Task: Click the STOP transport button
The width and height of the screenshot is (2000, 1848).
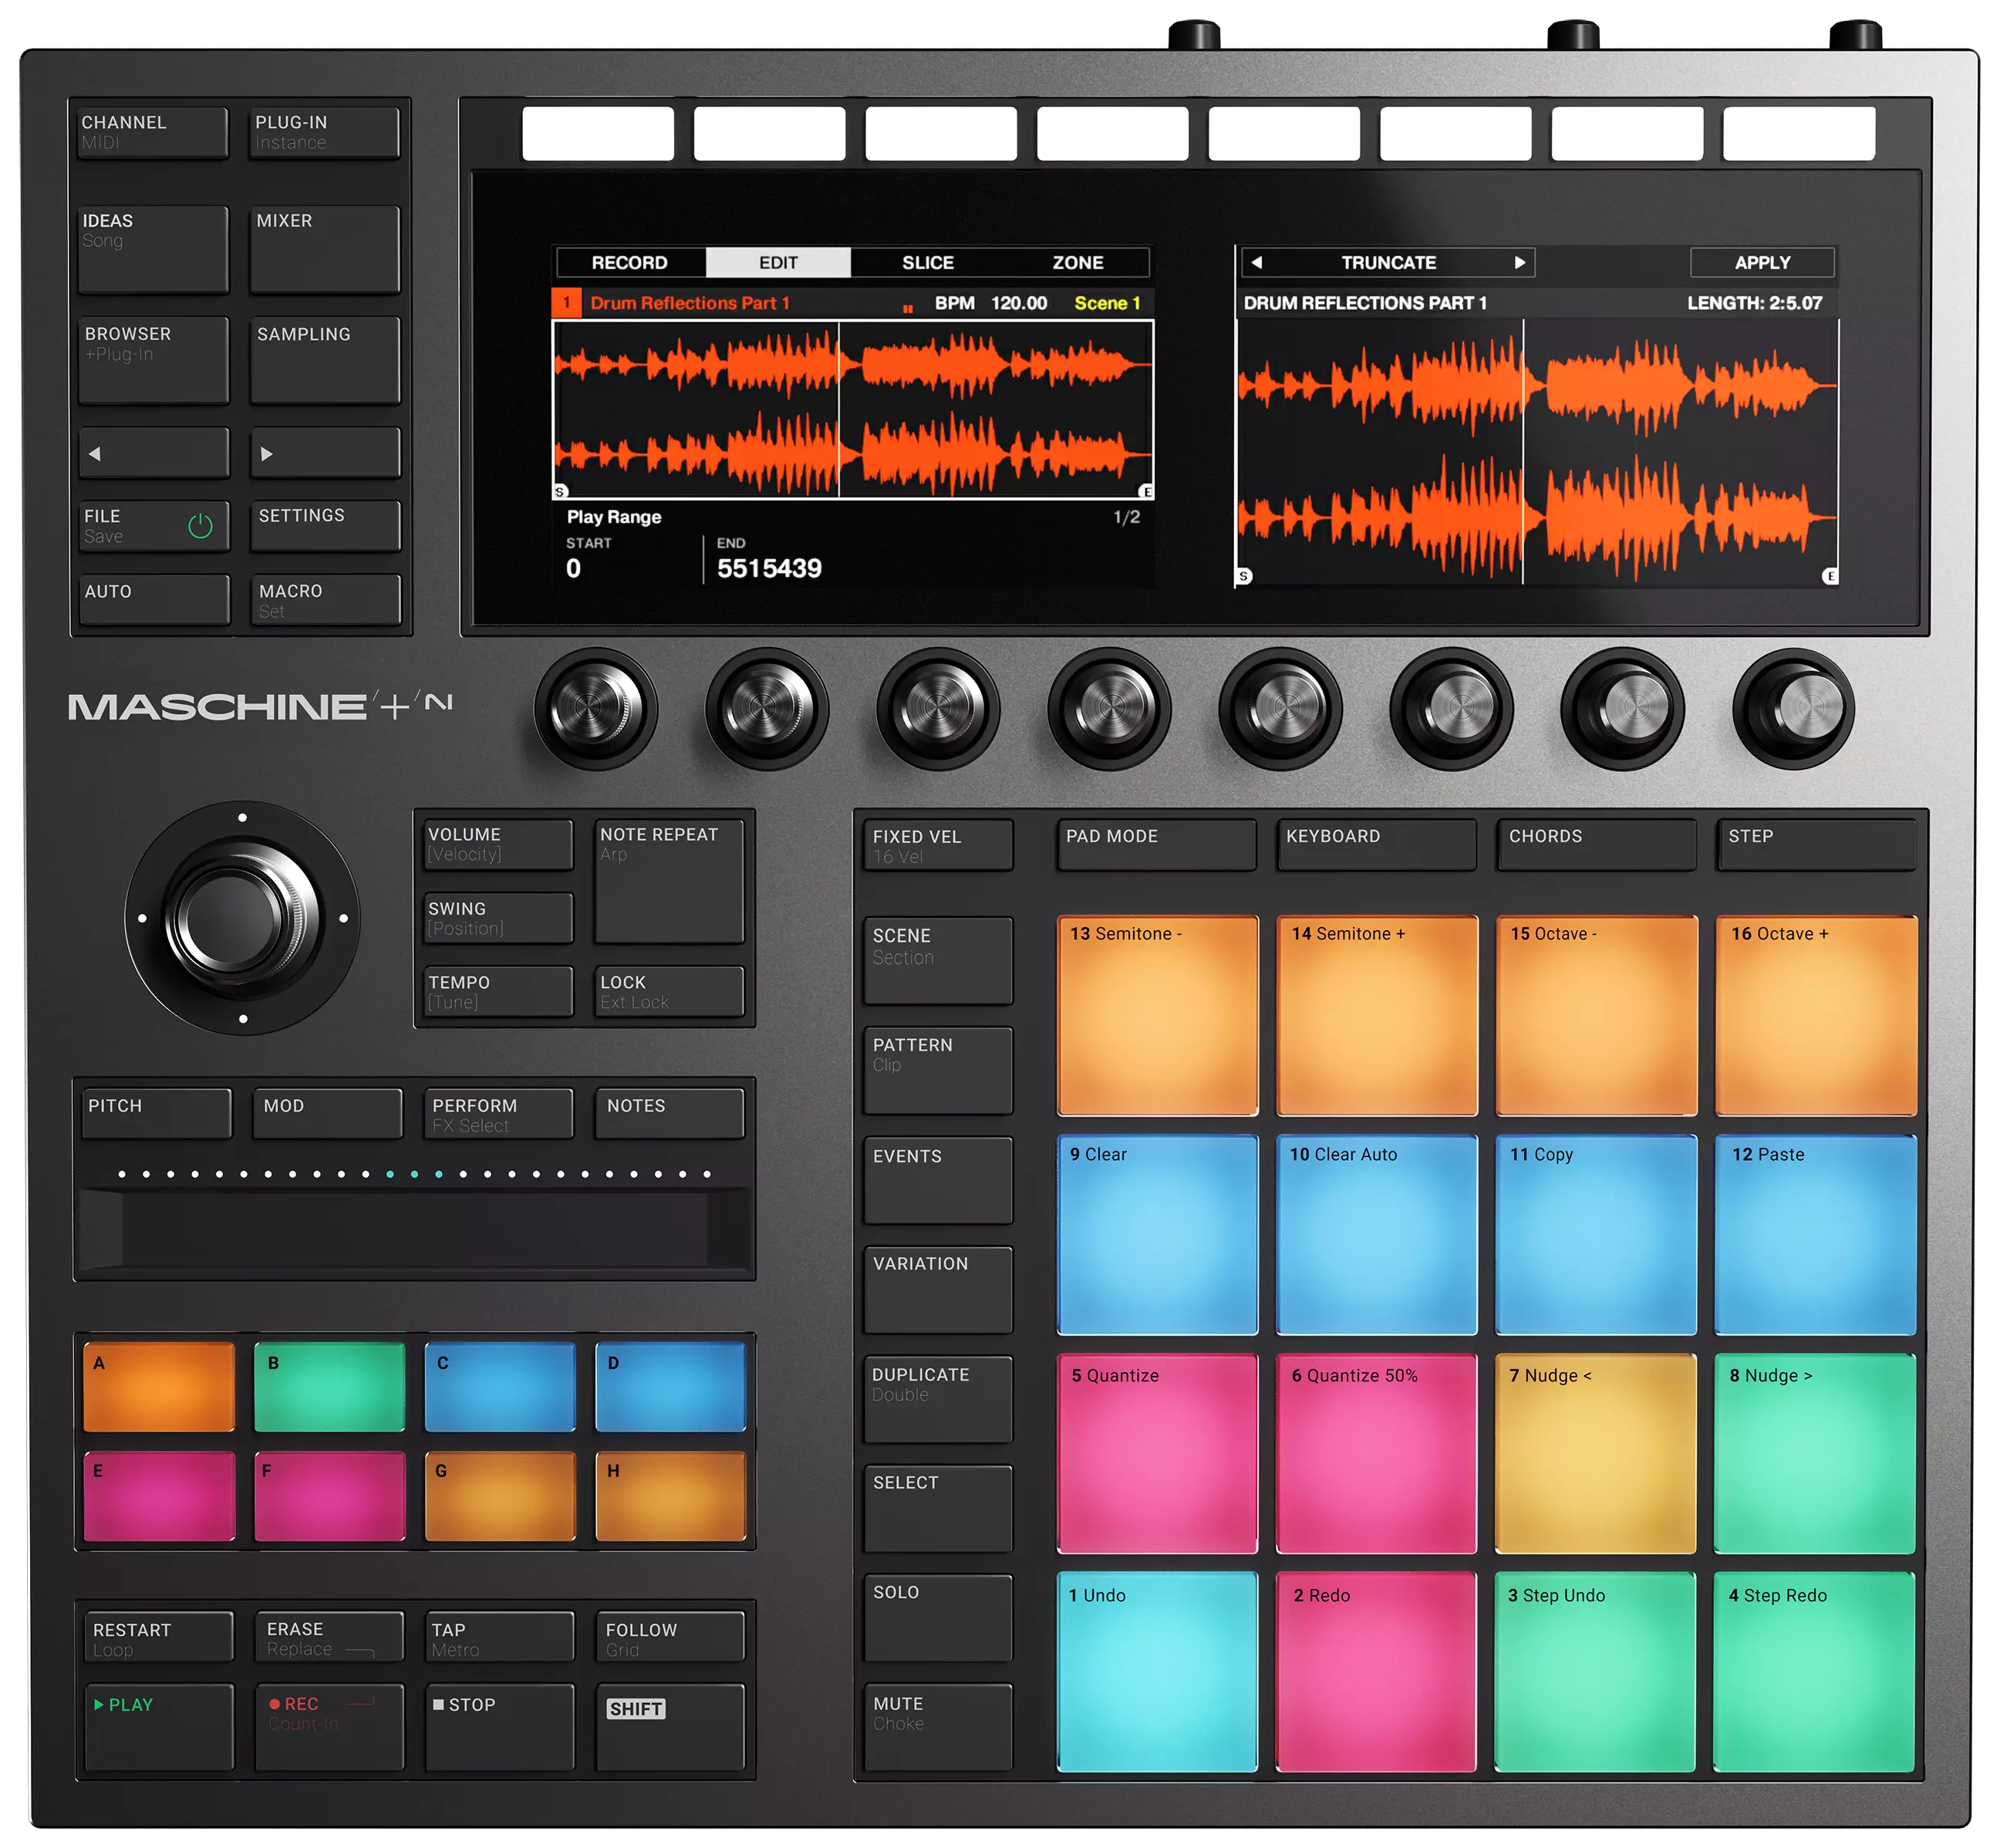Action: pyautogui.click(x=500, y=1725)
